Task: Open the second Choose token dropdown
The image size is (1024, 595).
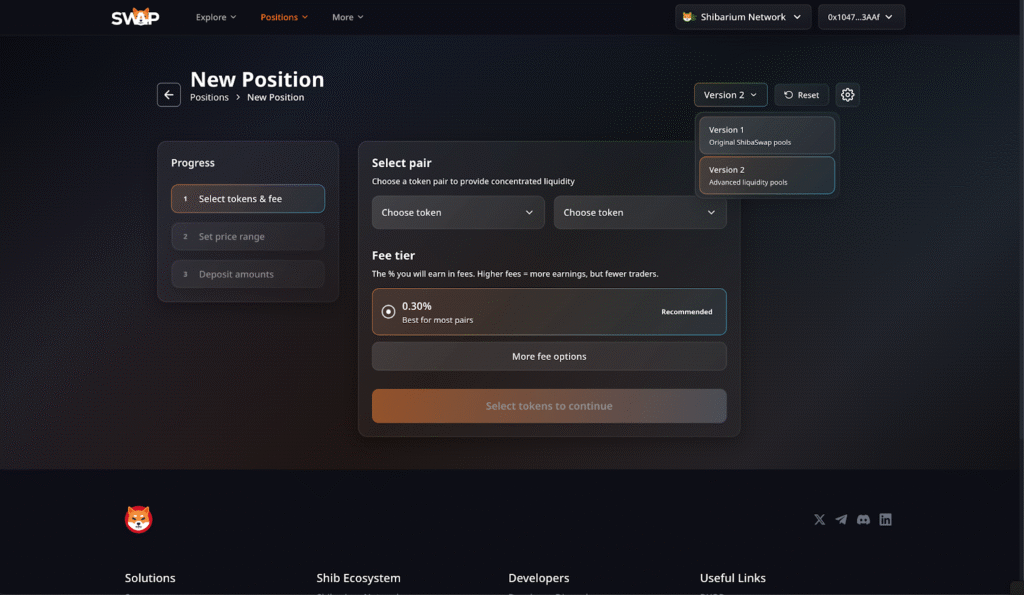Action: point(640,212)
